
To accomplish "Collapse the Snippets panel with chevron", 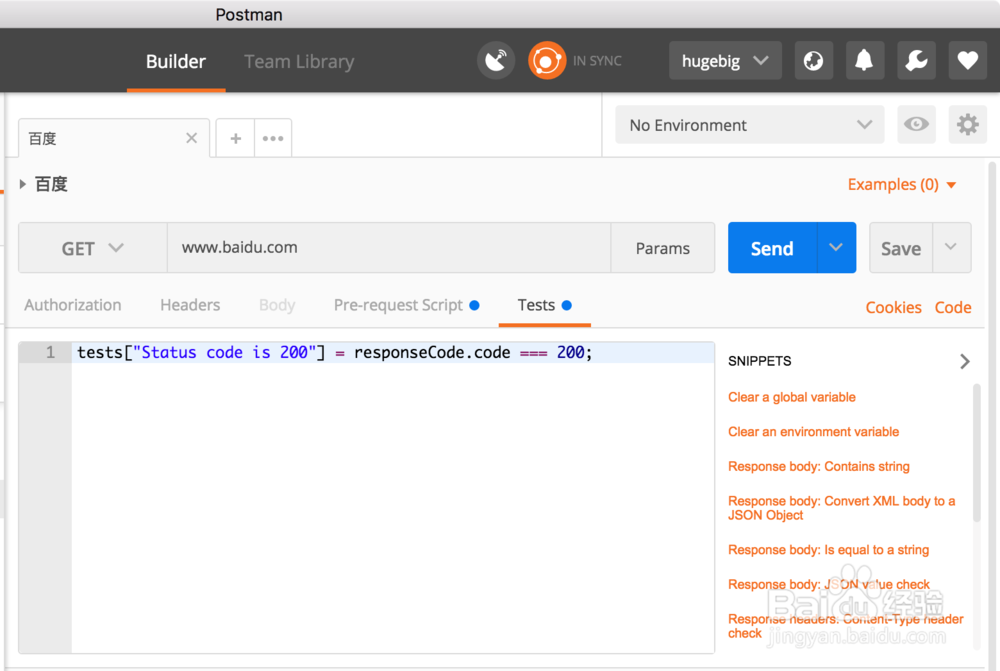I will (964, 362).
